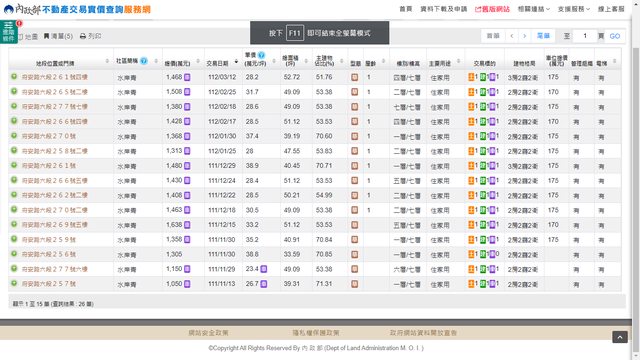Go to next page with the > arrow

(524, 36)
